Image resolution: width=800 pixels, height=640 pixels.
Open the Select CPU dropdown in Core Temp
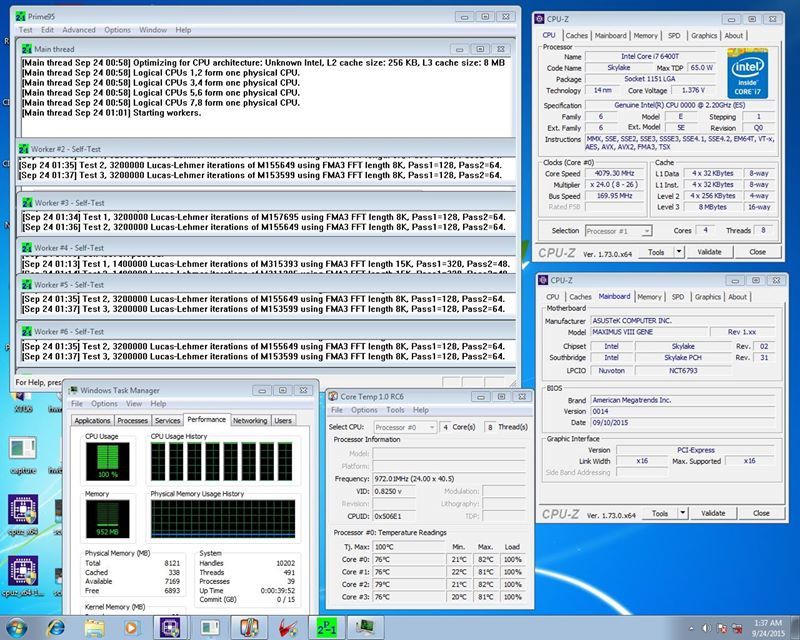(405, 427)
